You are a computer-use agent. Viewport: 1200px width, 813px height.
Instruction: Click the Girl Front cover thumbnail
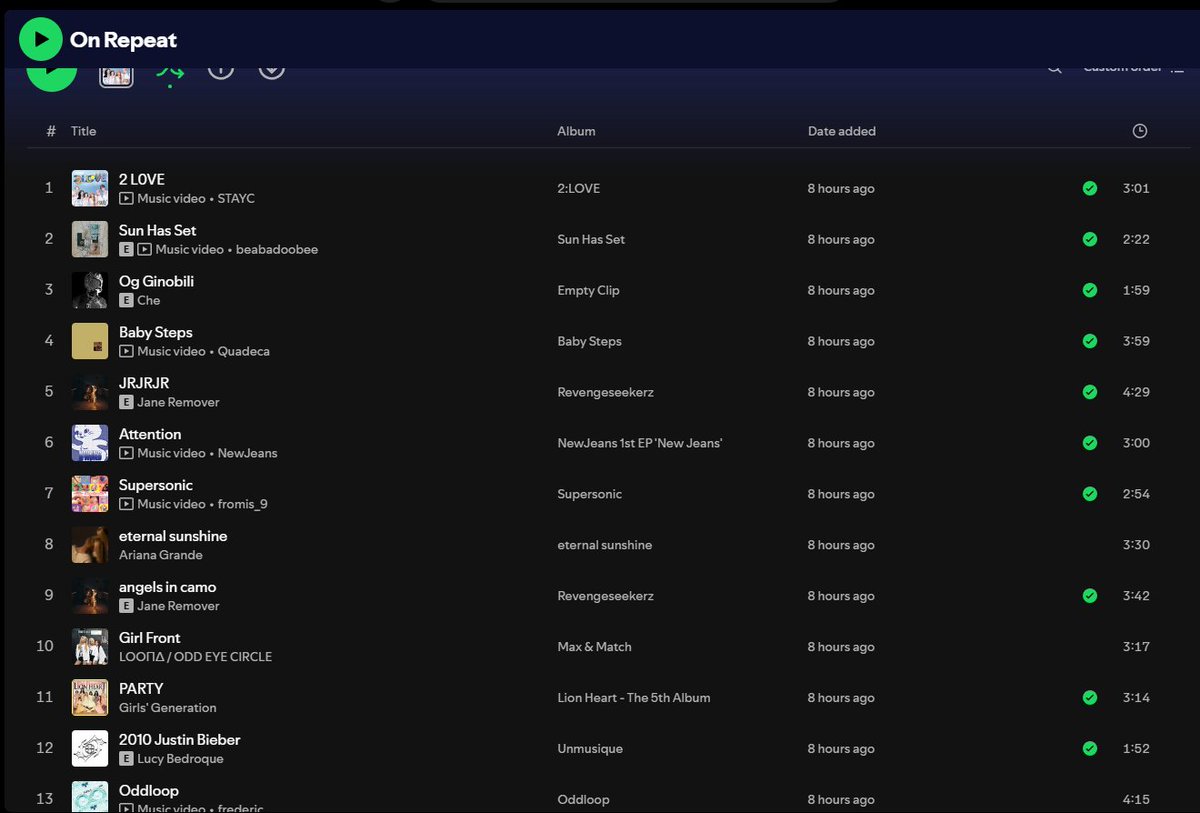[x=90, y=647]
